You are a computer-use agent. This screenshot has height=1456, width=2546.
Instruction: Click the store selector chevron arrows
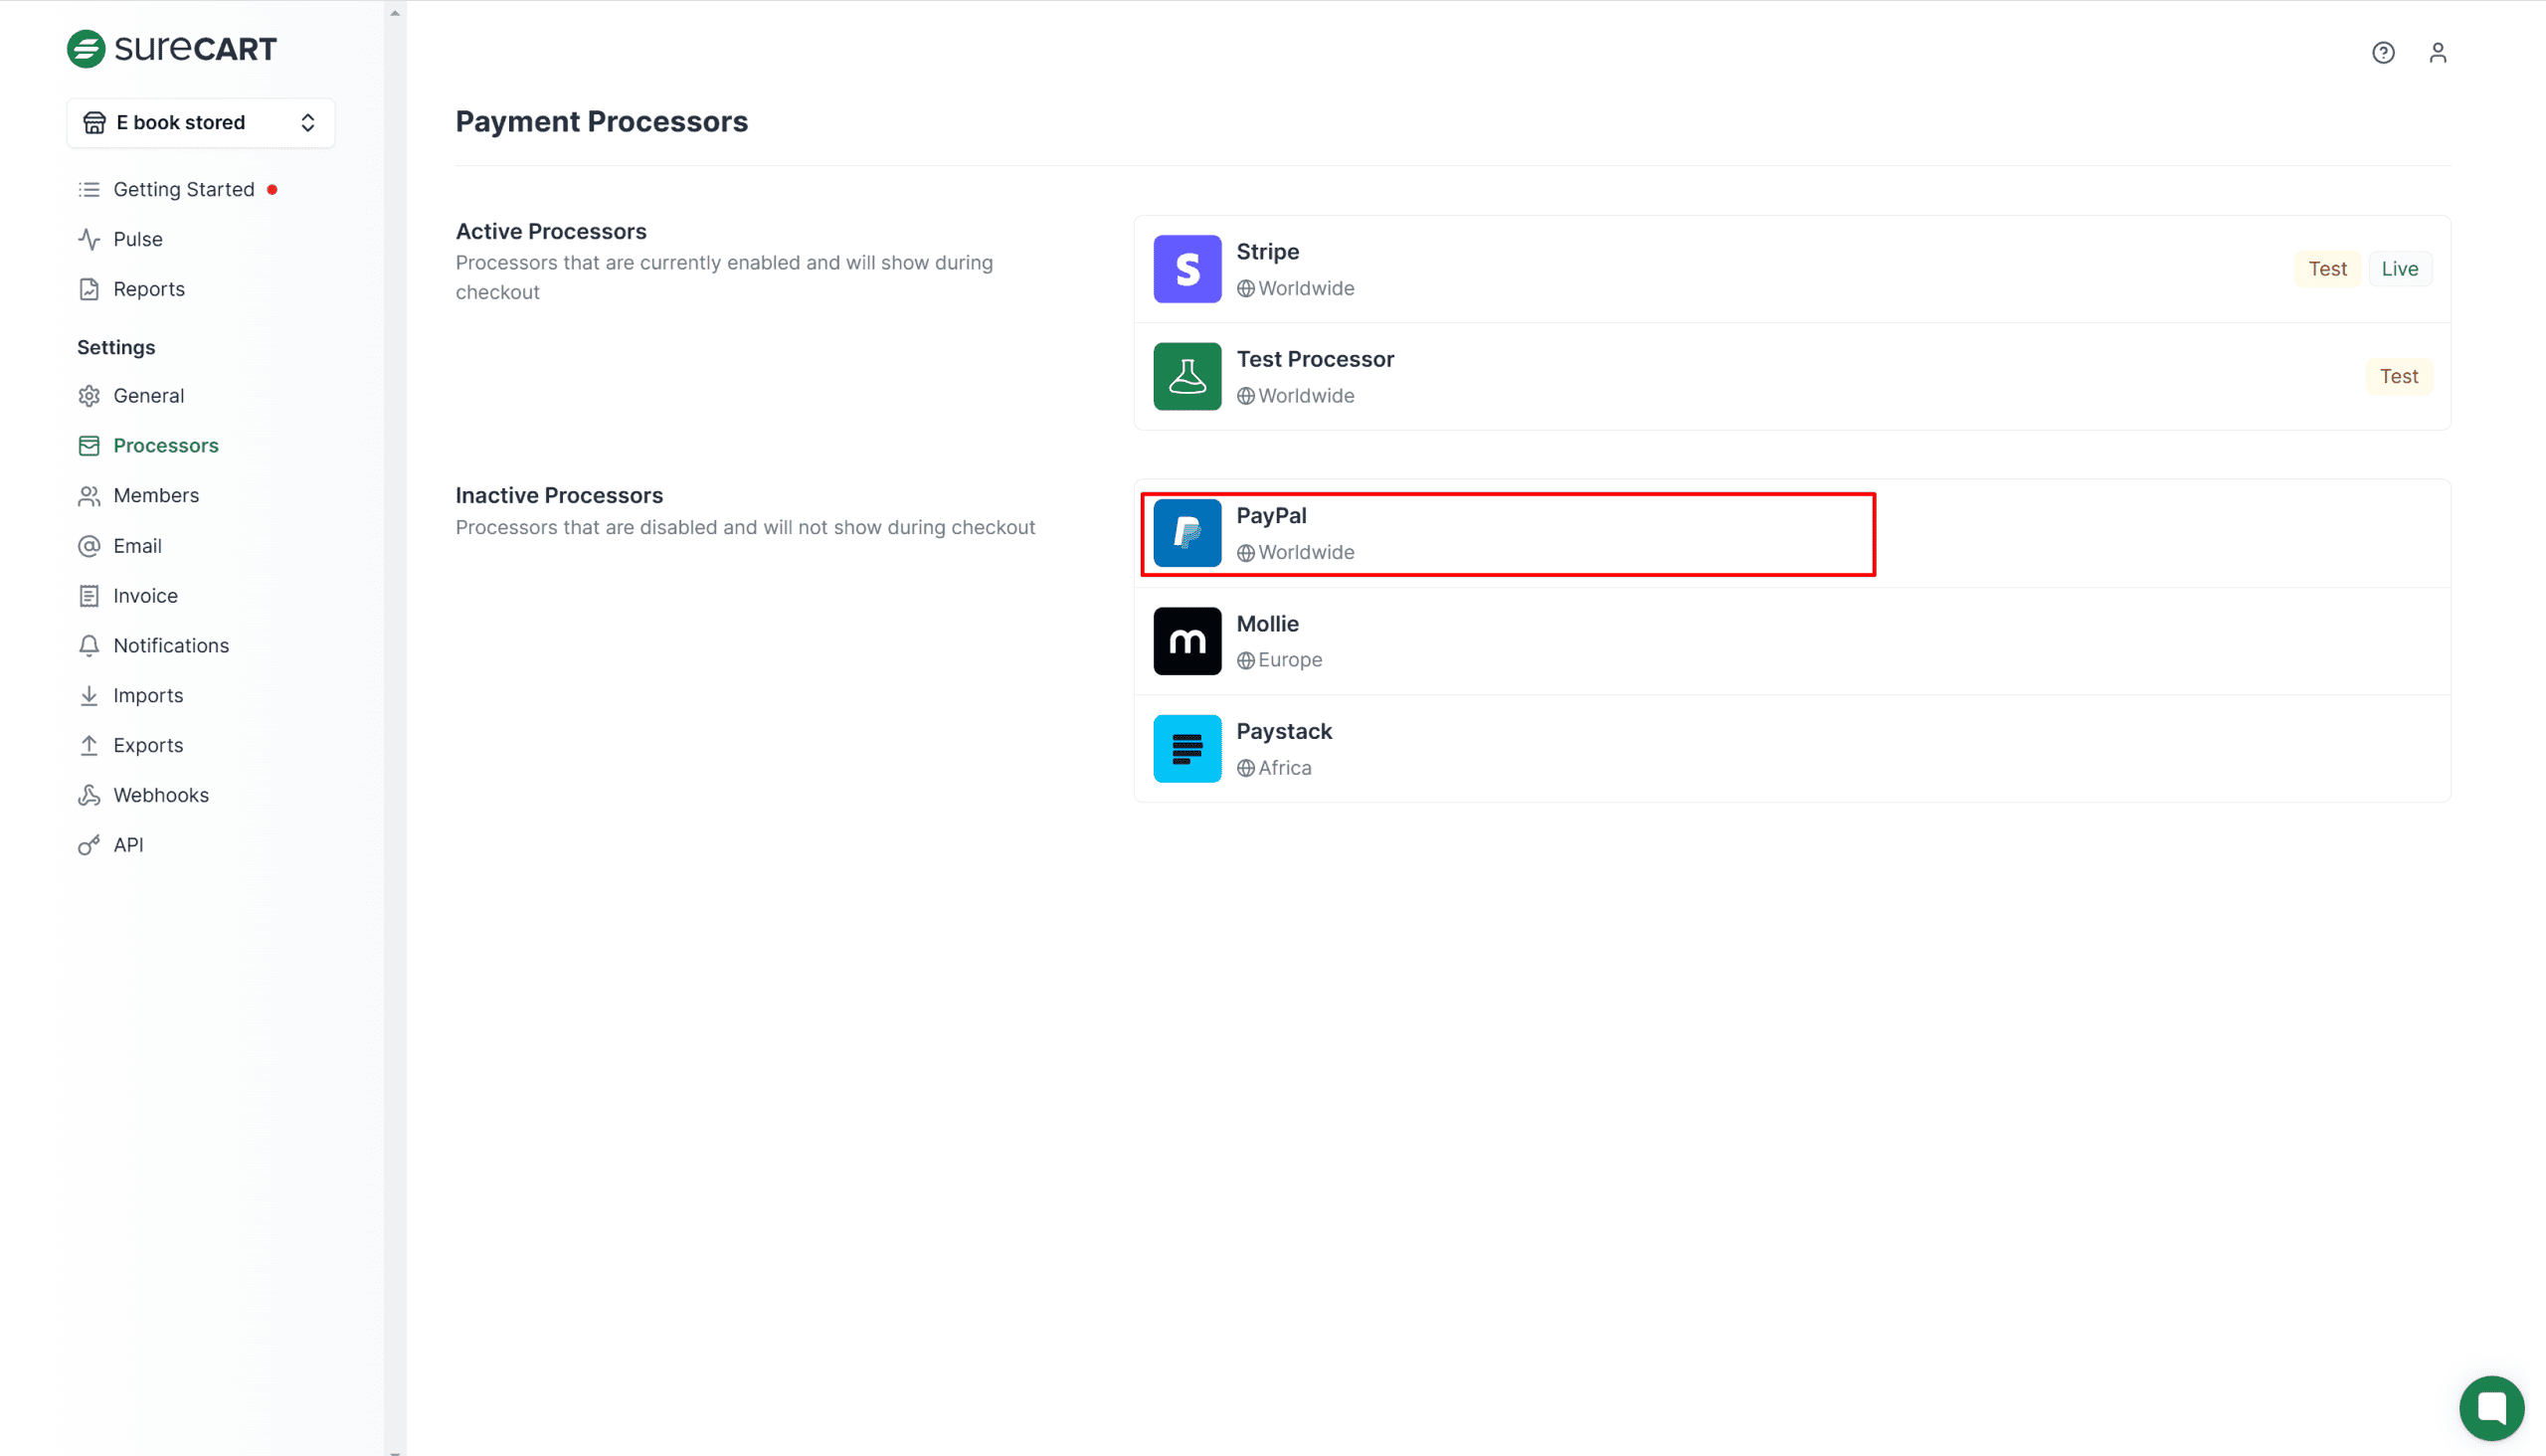(x=308, y=122)
